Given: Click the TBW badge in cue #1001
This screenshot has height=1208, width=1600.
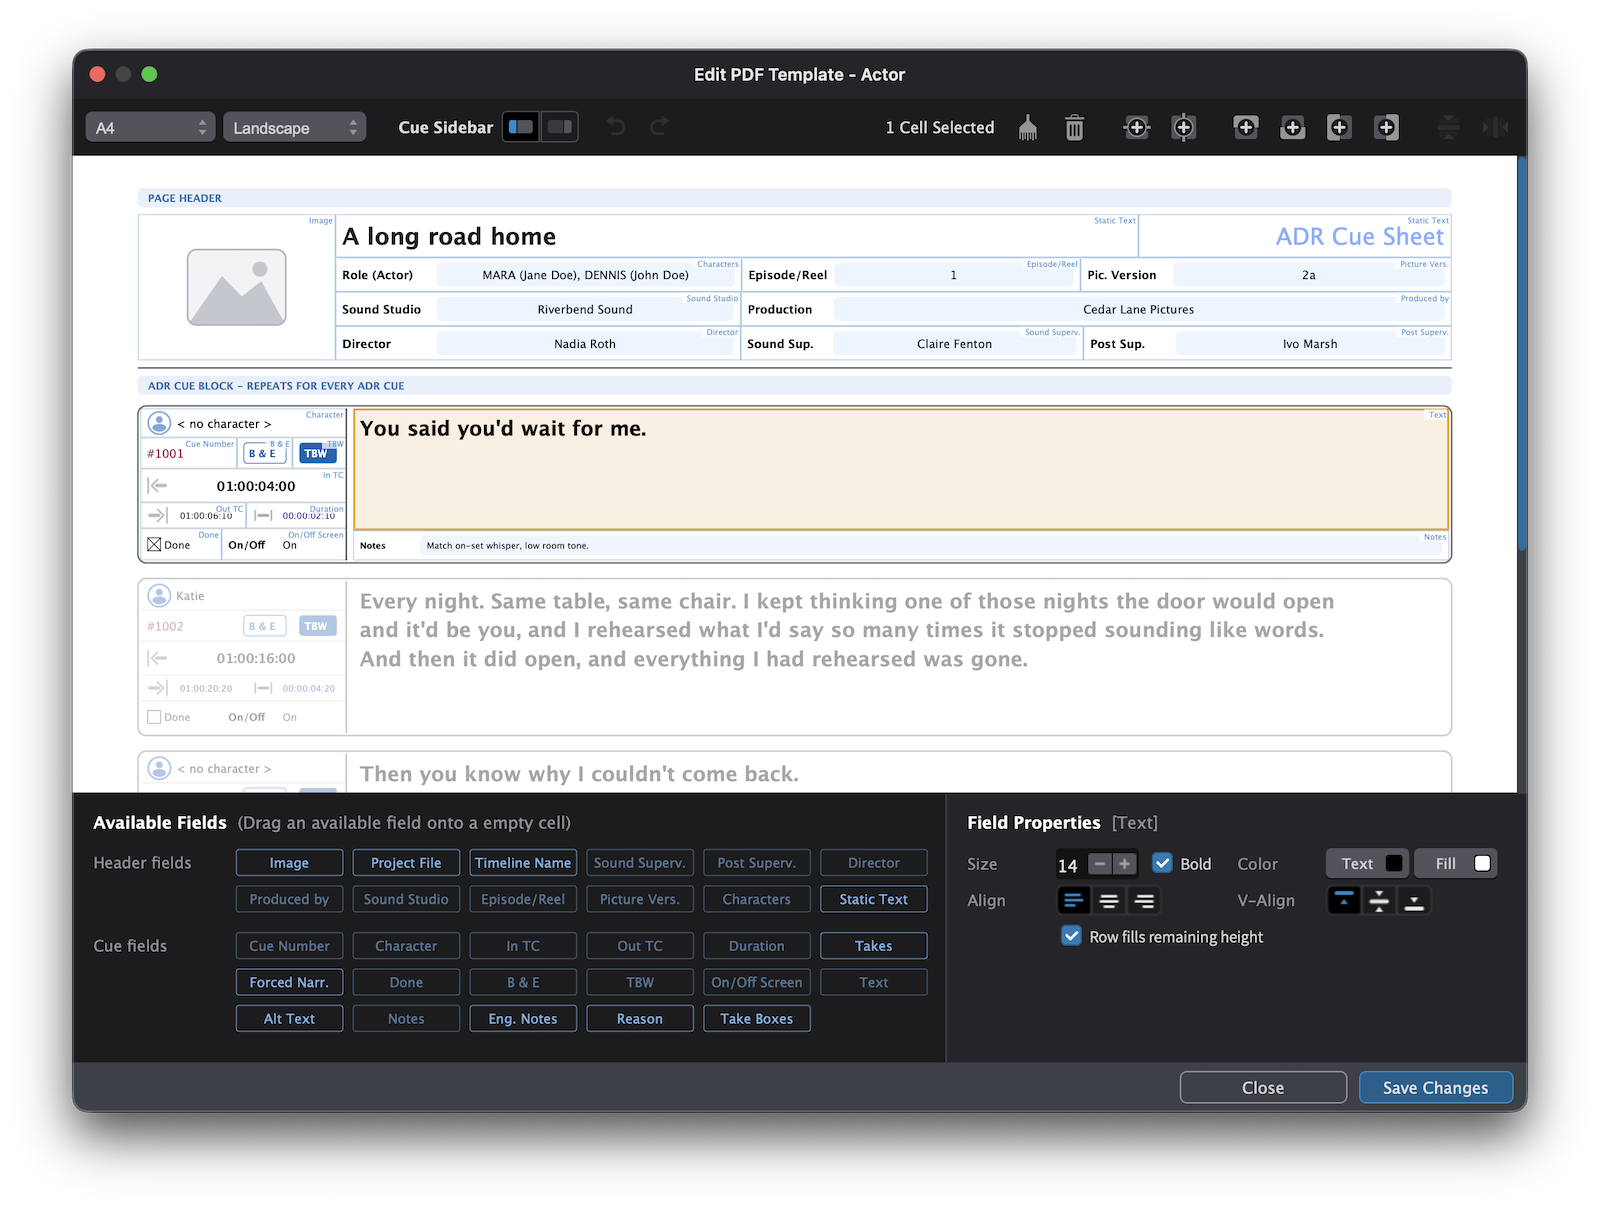Looking at the screenshot, I should click(x=317, y=454).
